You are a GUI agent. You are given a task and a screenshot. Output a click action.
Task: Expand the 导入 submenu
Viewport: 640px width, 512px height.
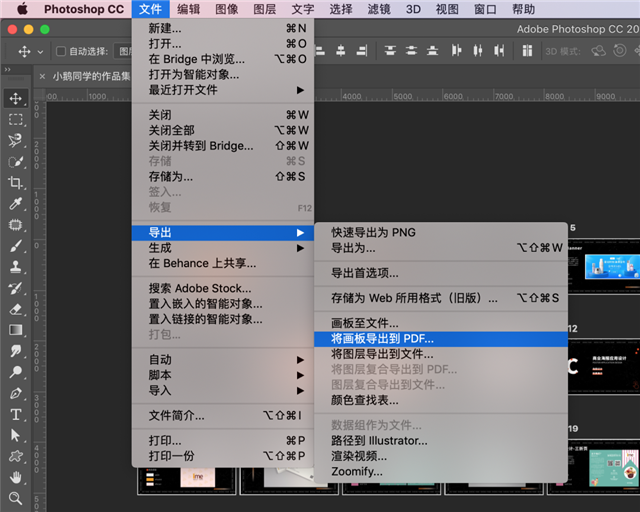point(223,391)
